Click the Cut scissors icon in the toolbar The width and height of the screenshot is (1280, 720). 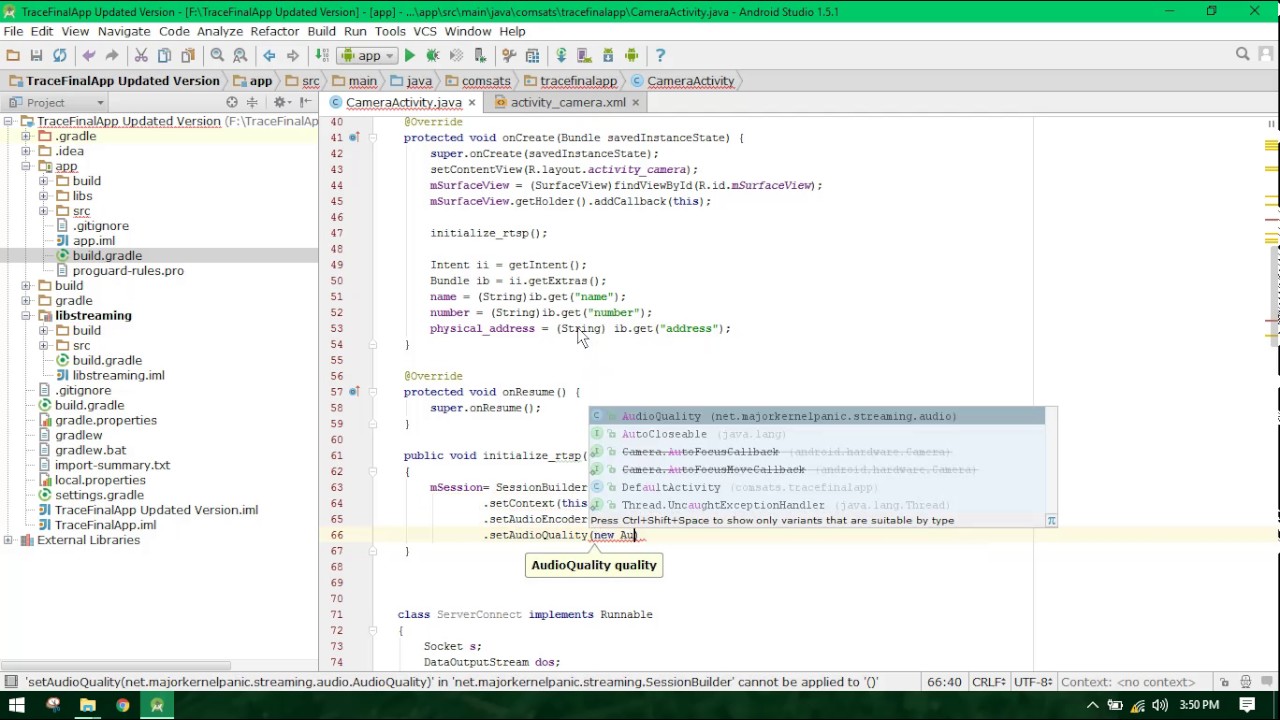pyautogui.click(x=141, y=56)
